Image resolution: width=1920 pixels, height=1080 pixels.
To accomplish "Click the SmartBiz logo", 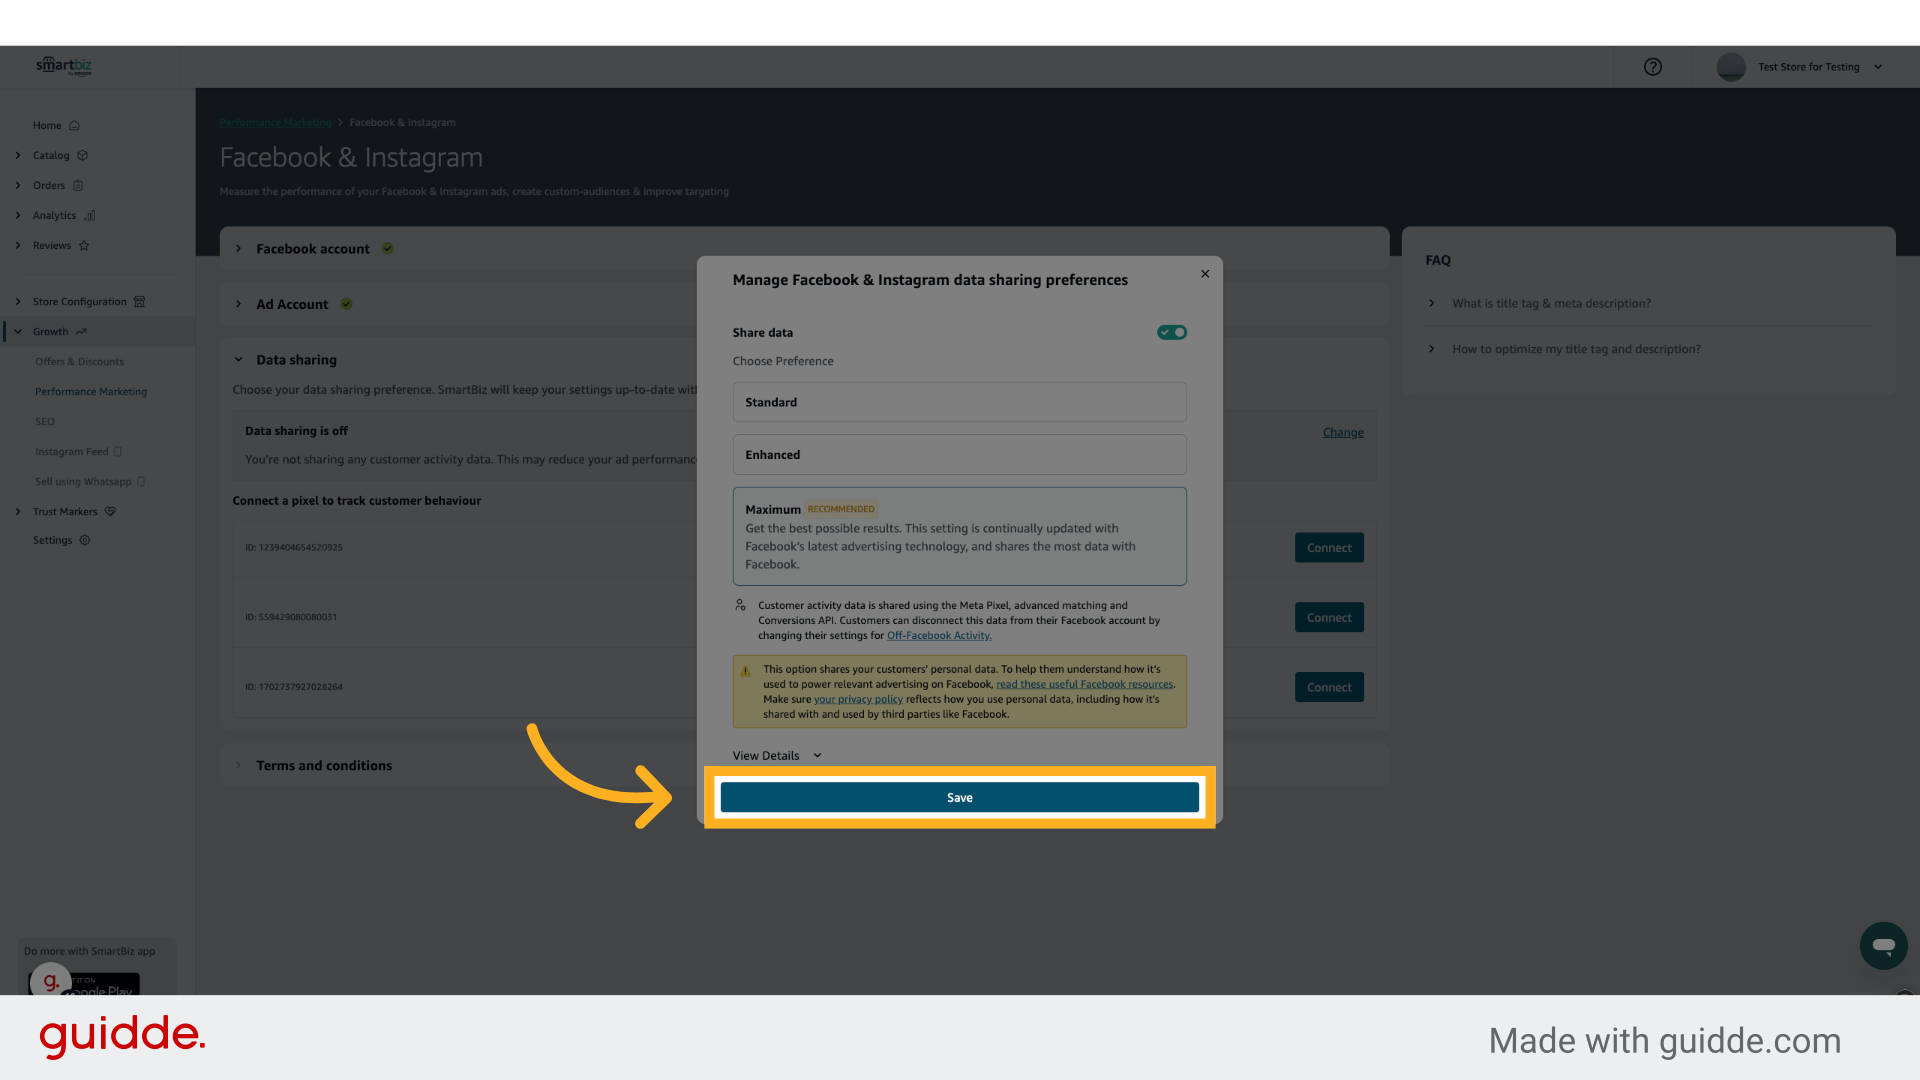I will point(64,66).
